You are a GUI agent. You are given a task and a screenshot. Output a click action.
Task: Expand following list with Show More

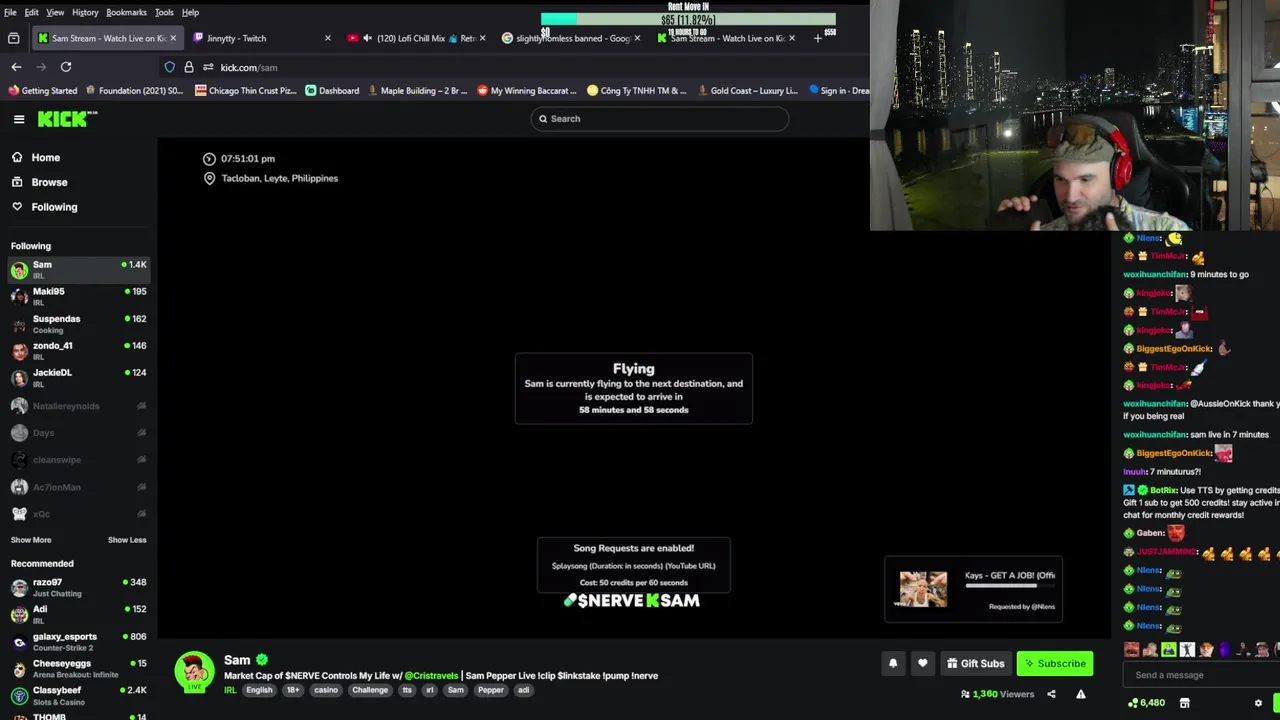click(31, 540)
